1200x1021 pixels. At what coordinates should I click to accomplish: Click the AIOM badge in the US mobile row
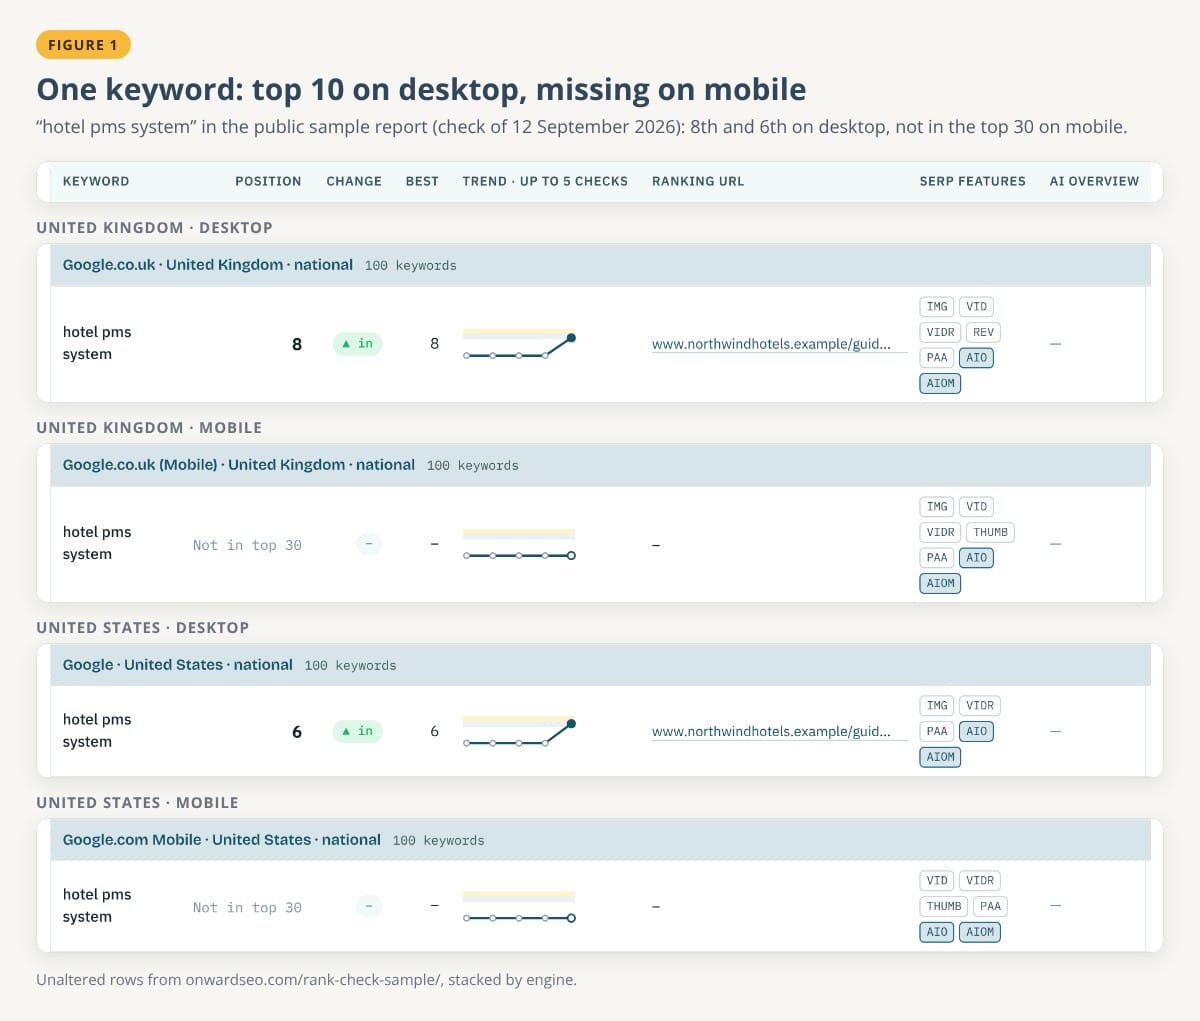point(980,932)
